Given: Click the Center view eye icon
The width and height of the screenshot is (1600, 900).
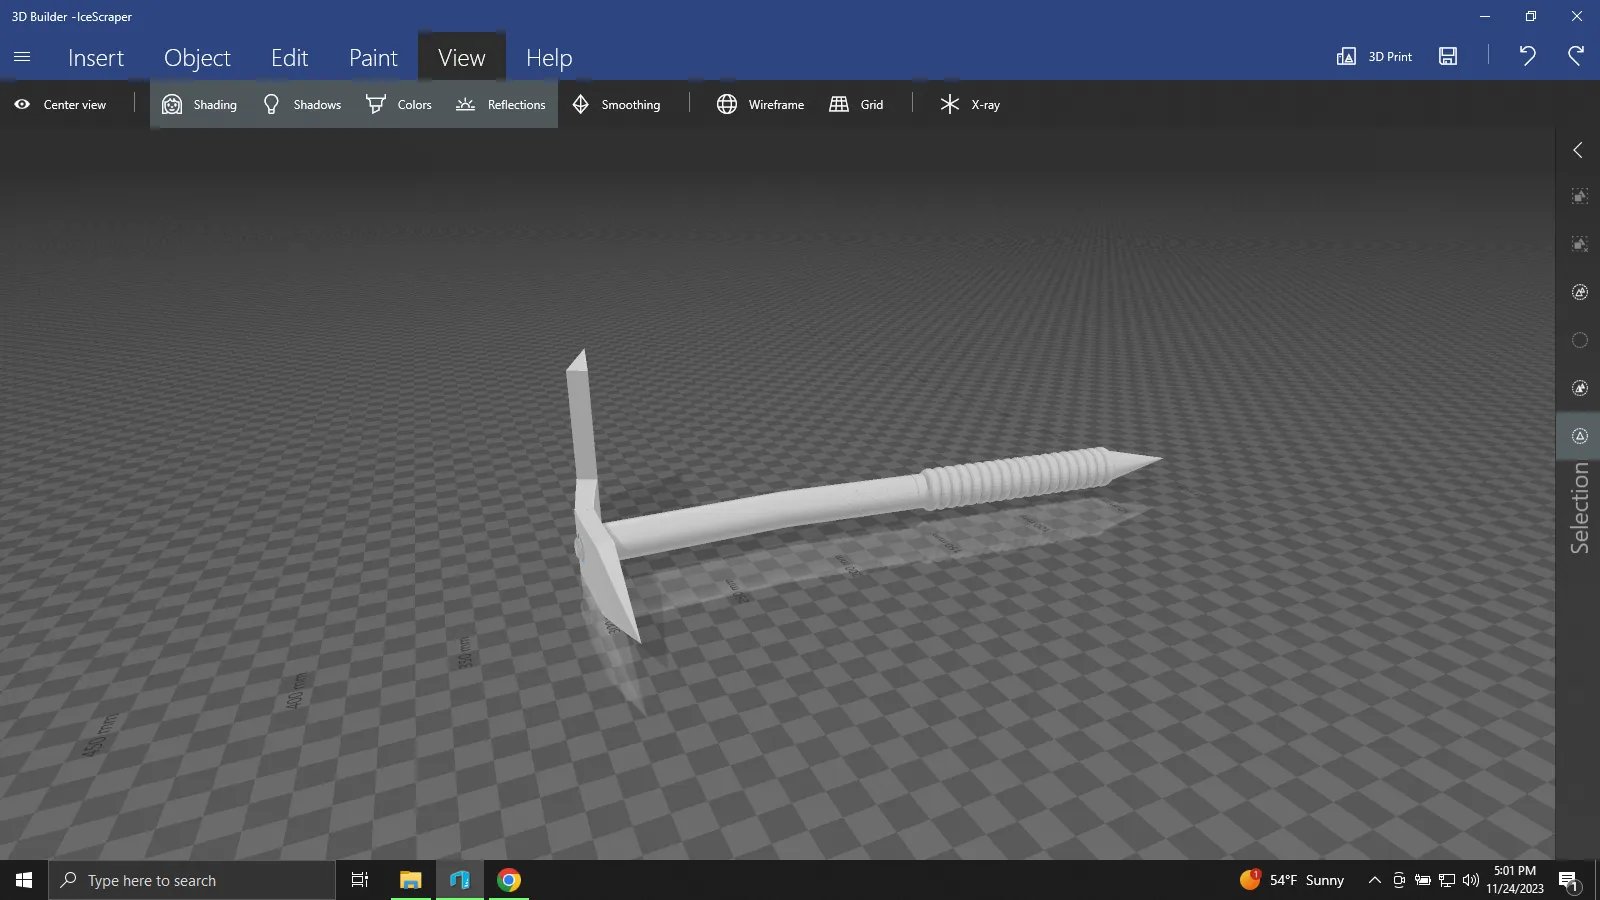Looking at the screenshot, I should click(x=22, y=104).
